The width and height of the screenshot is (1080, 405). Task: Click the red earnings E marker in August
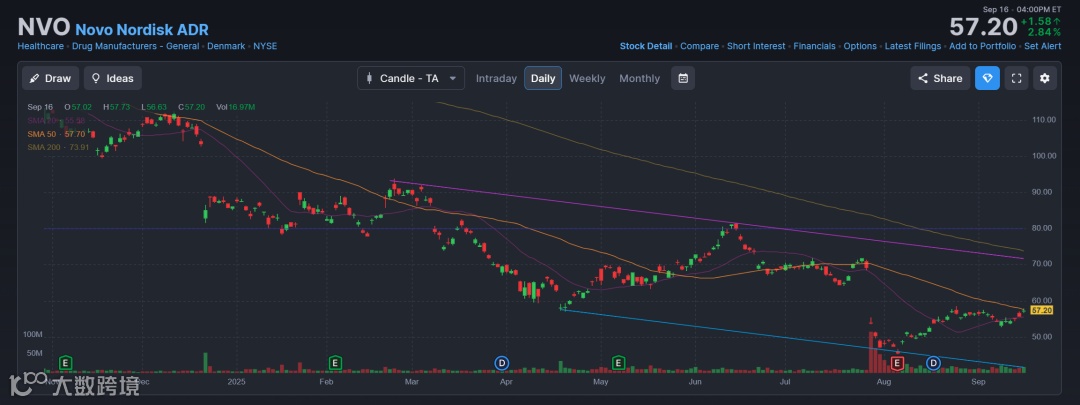tap(897, 362)
